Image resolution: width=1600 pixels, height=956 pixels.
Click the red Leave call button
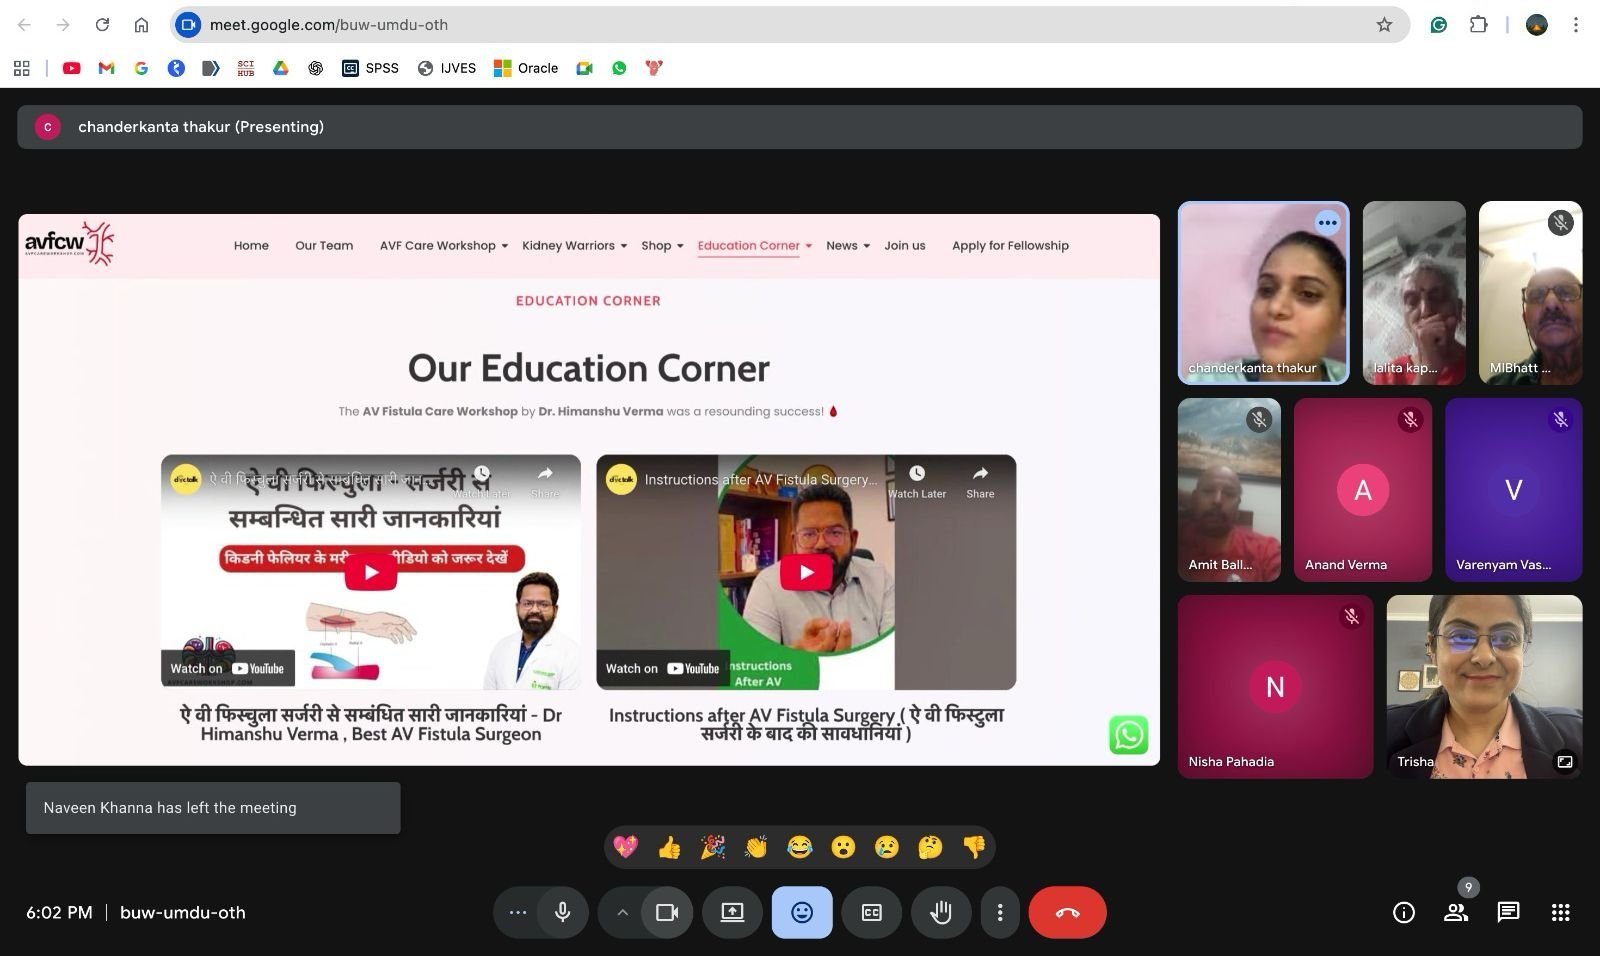tap(1067, 912)
